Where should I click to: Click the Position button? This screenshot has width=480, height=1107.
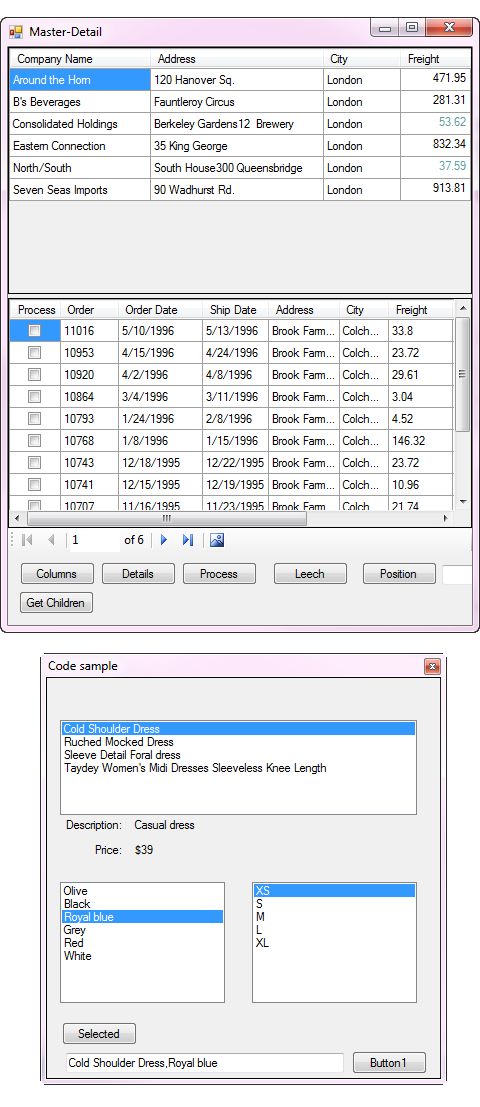coord(399,574)
